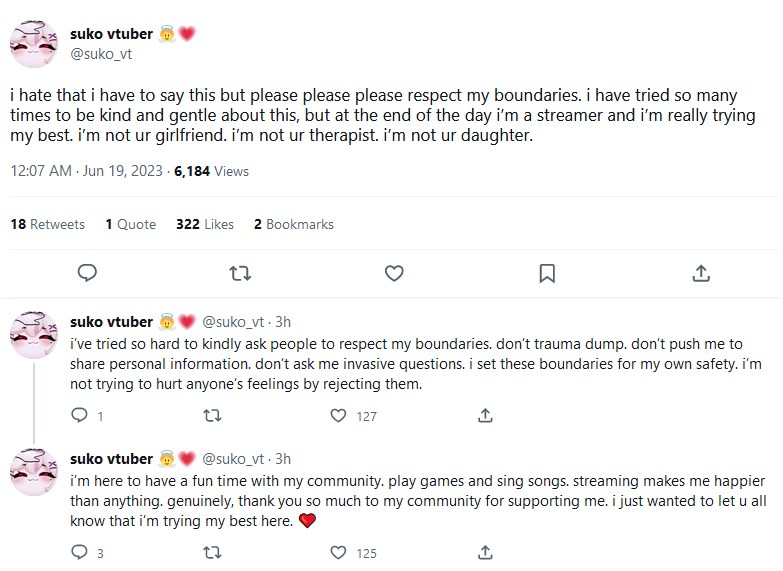Reply to the 'fun time with community' tweet
The width and height of the screenshot is (783, 571).
[x=80, y=552]
